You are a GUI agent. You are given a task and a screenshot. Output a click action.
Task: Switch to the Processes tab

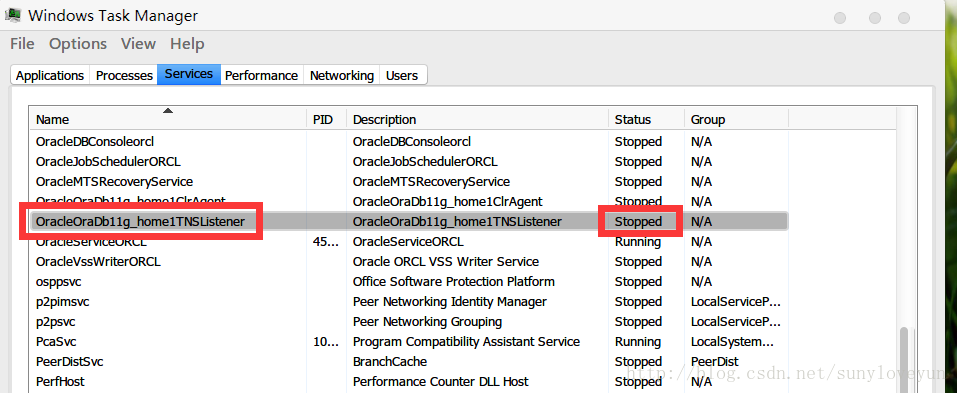pyautogui.click(x=124, y=76)
